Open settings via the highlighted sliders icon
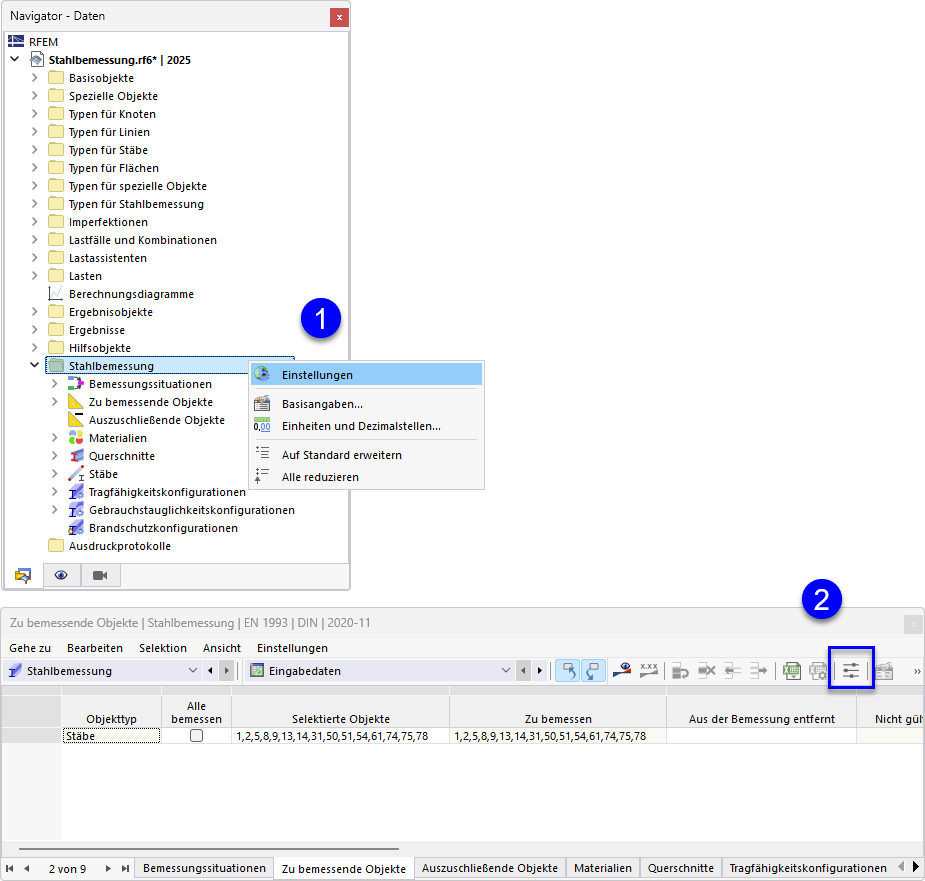Viewport: 925px width, 881px height. [x=851, y=671]
